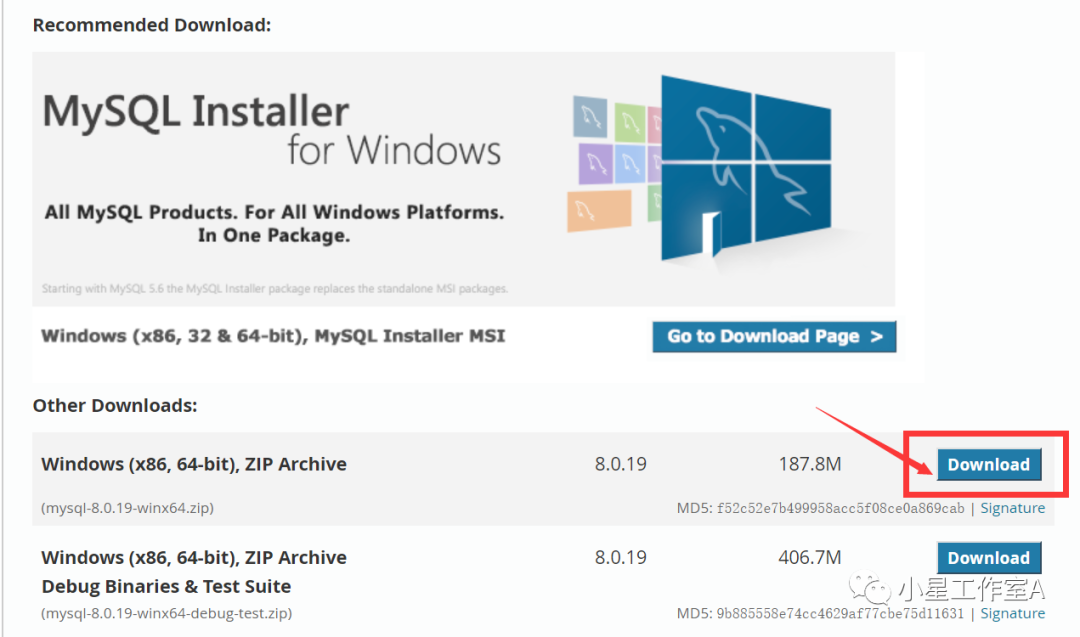Click Go to Download Page button
The height and width of the screenshot is (637, 1080).
(x=774, y=336)
